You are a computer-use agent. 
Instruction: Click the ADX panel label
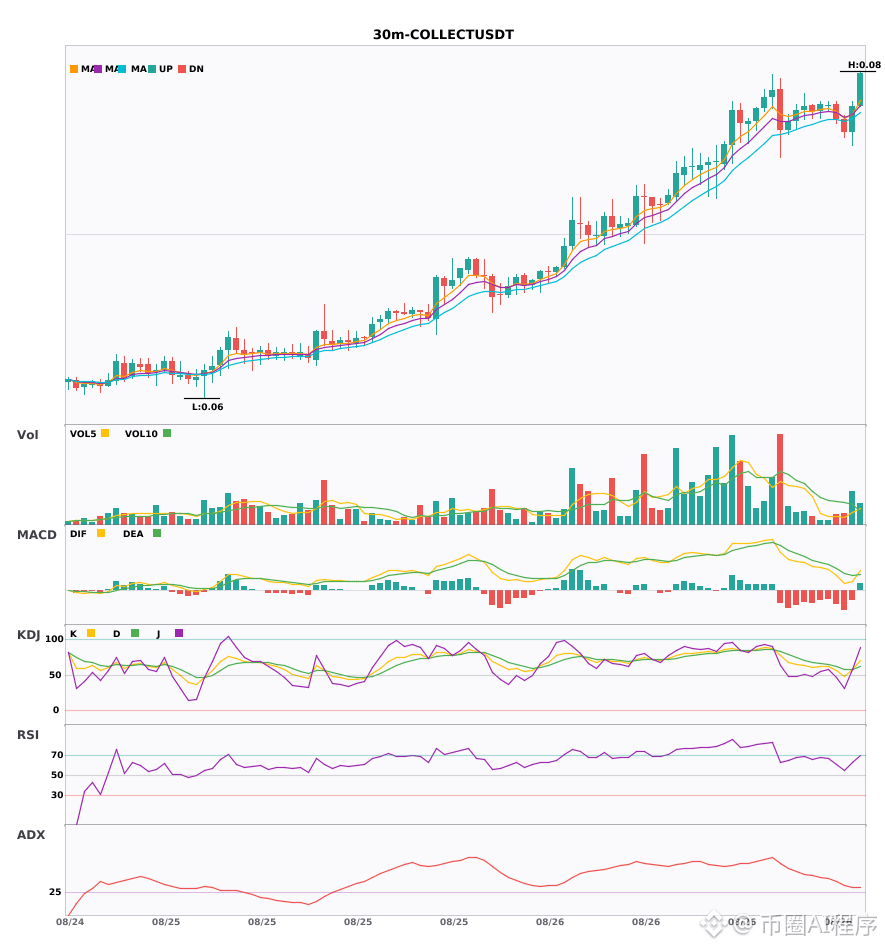click(31, 835)
